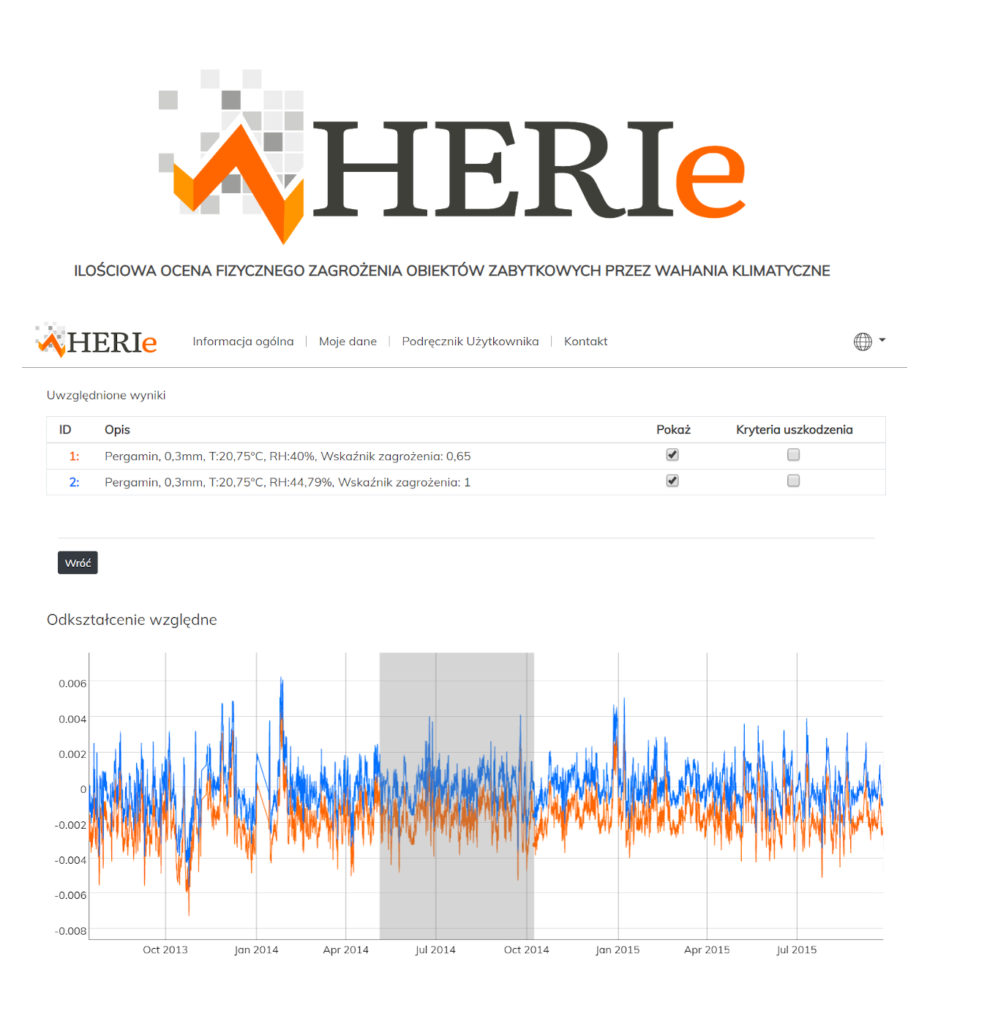987x1024 pixels.
Task: Click the Odkształcenie względne chart title
Action: point(131,620)
